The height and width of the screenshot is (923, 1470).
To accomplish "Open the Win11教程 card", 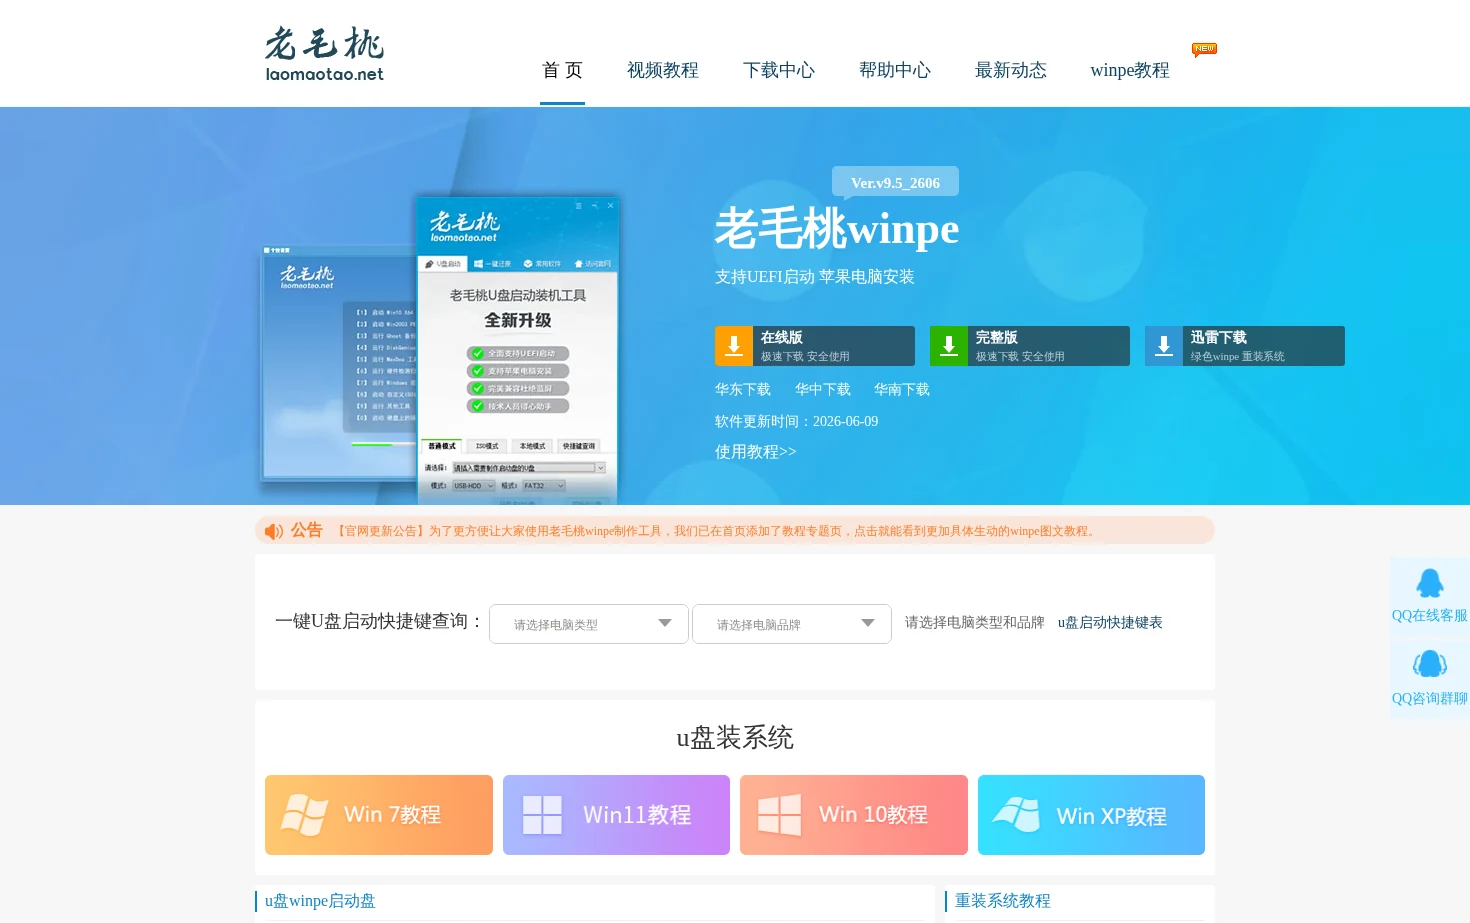I will [x=616, y=815].
